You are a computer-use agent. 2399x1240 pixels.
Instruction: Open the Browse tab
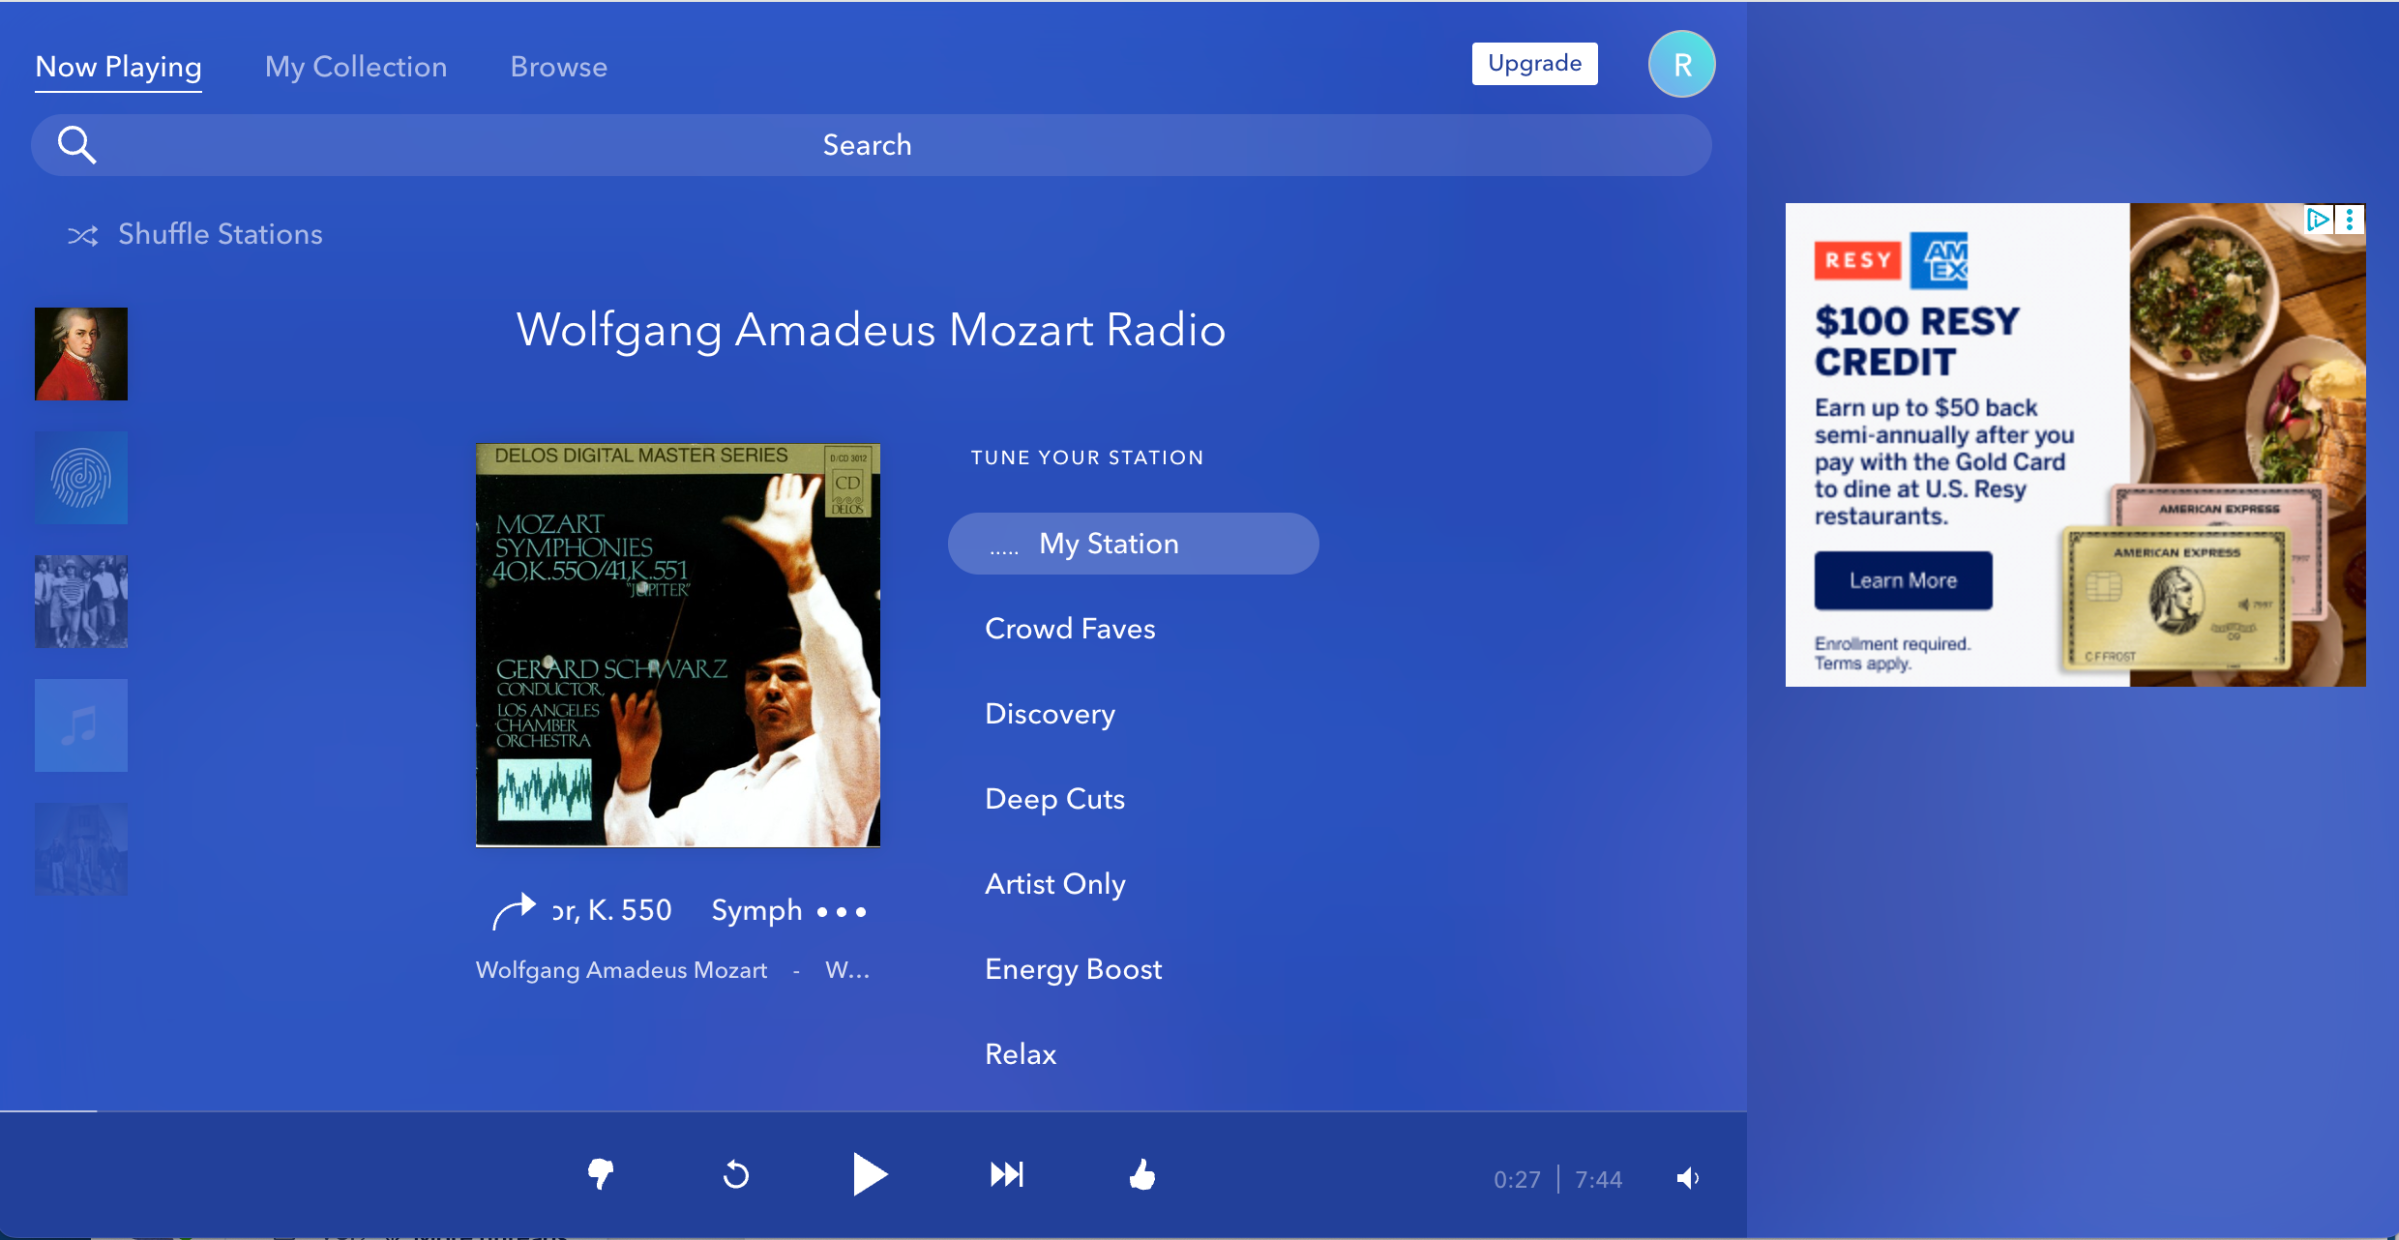[x=558, y=66]
